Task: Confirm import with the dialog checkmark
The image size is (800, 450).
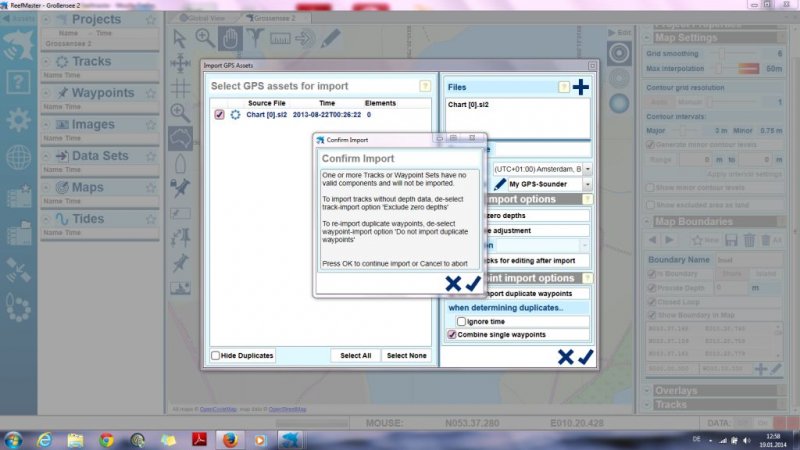Action: (473, 284)
